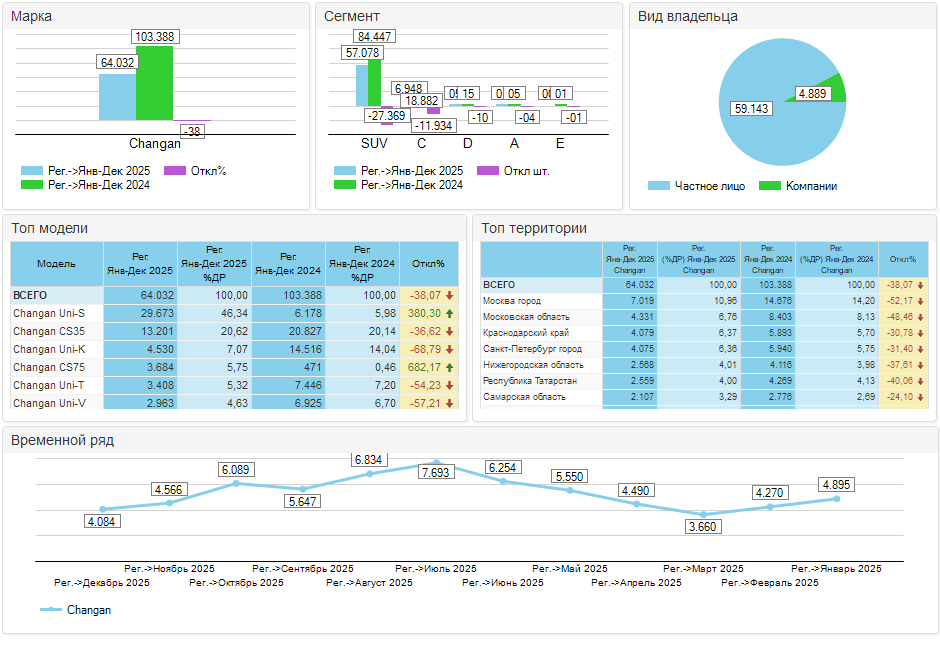The height and width of the screenshot is (664, 940).
Task: Click Changan Uni-V model name
Action: pos(49,403)
